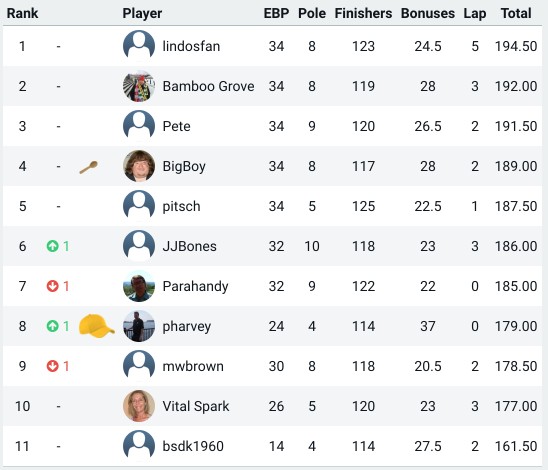Viewport: 548px width, 470px height.
Task: Open Parahandy player name link
Action: tap(195, 287)
